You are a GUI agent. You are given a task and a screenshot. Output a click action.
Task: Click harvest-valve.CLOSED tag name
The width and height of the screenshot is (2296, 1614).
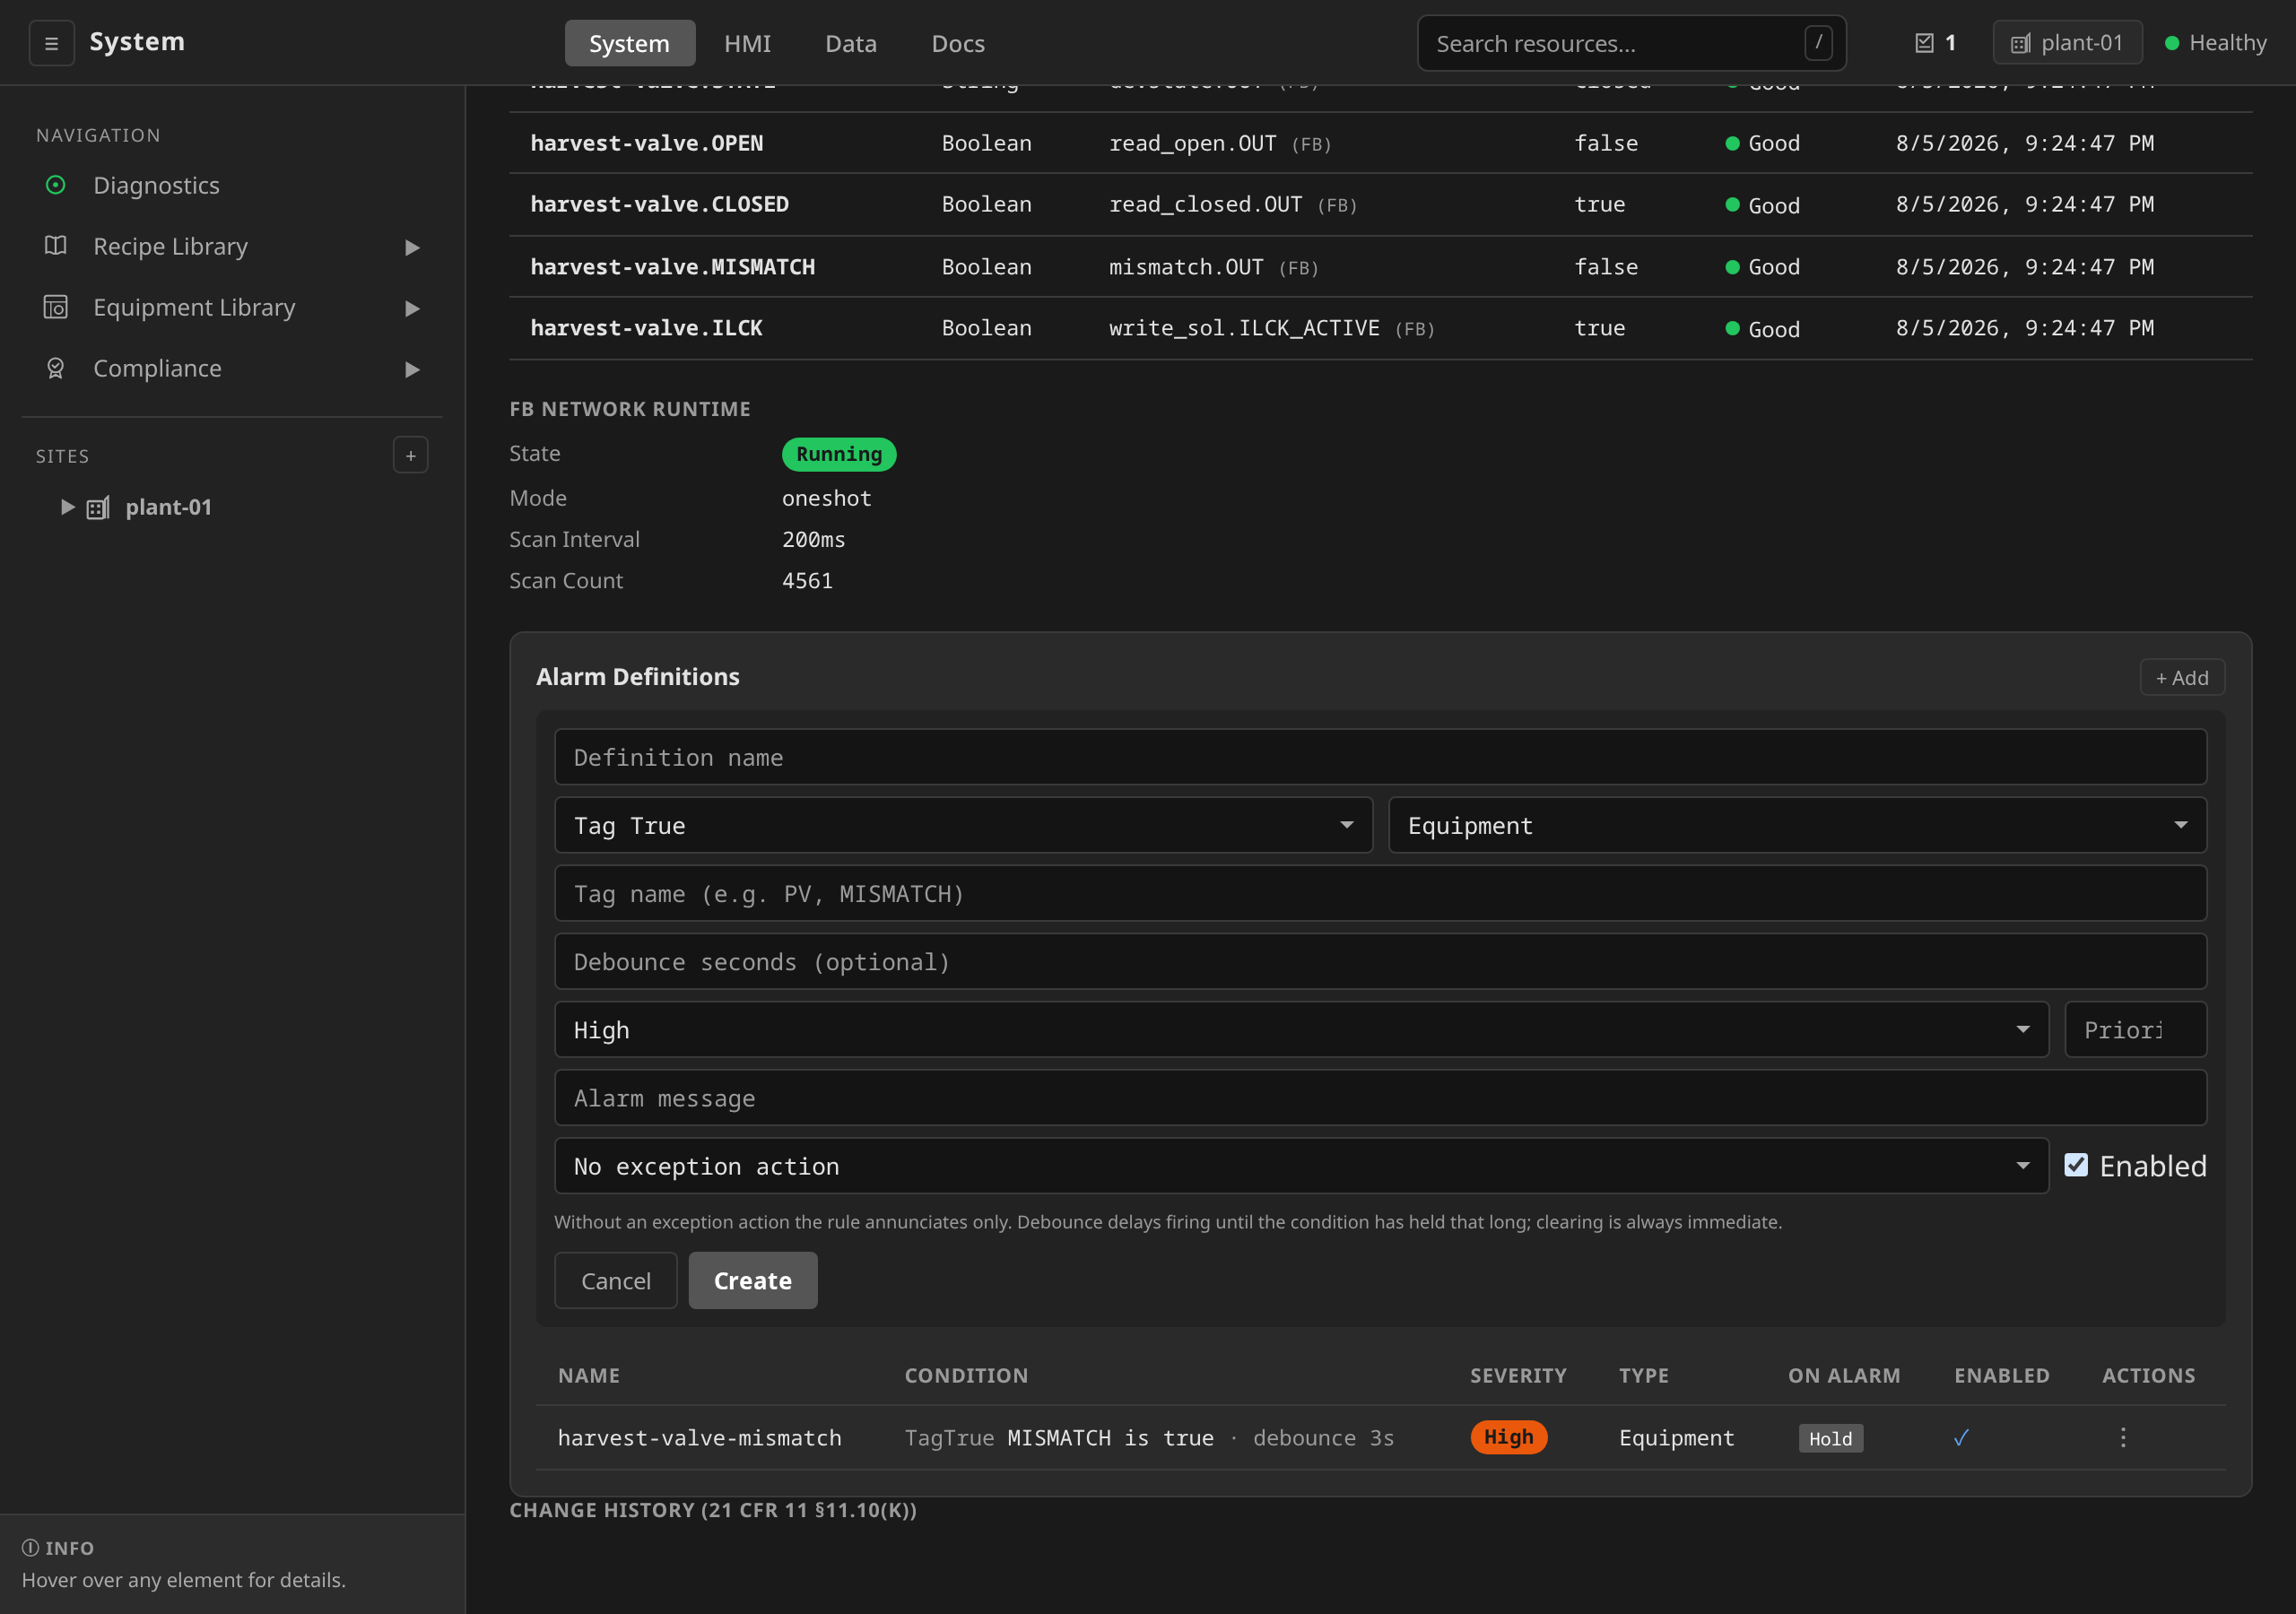tap(659, 204)
